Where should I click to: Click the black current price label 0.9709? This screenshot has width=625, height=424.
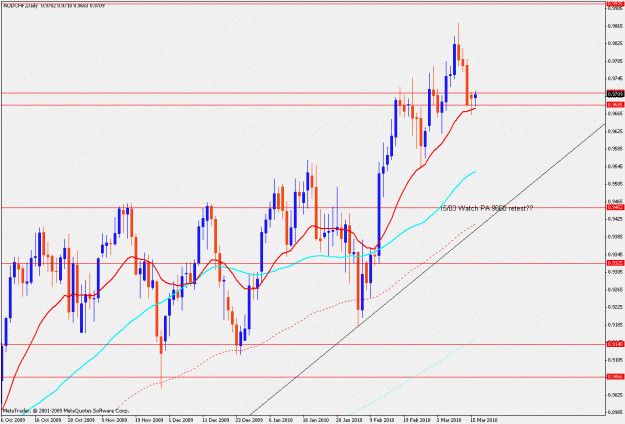[615, 94]
